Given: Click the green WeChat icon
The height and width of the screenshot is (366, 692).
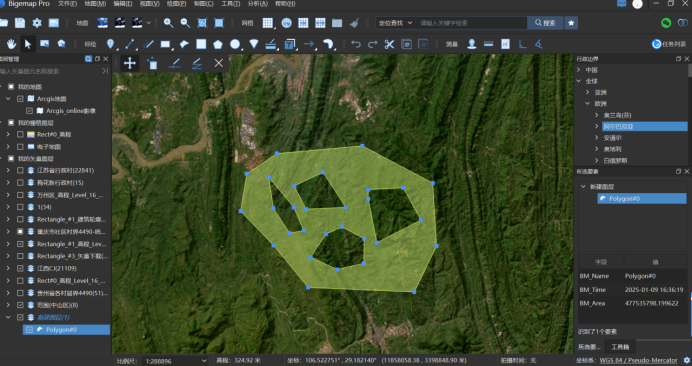Looking at the screenshot, I should (666, 23).
